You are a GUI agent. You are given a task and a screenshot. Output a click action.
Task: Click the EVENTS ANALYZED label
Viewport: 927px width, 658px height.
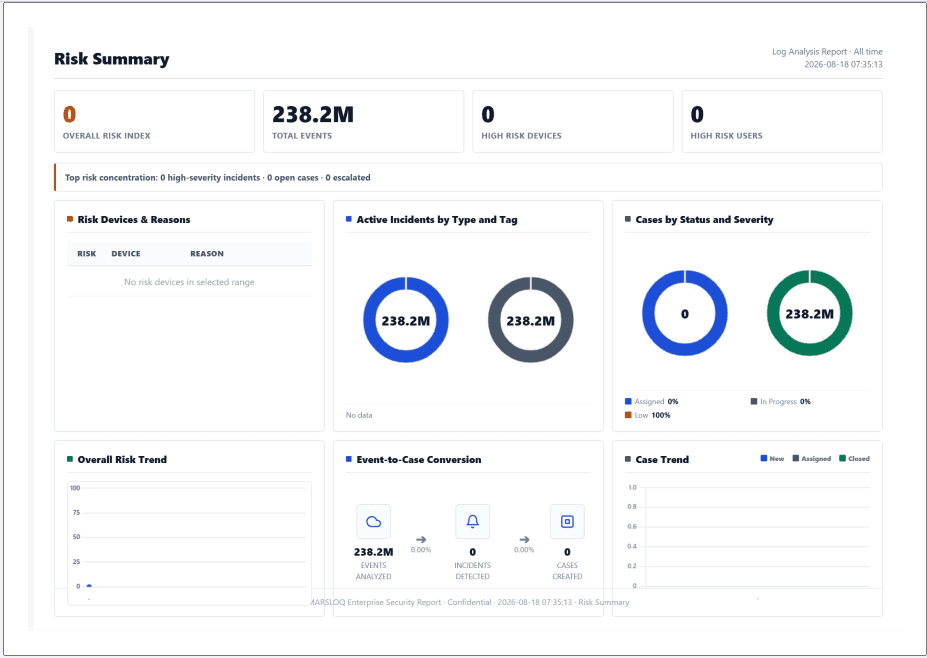pos(374,571)
